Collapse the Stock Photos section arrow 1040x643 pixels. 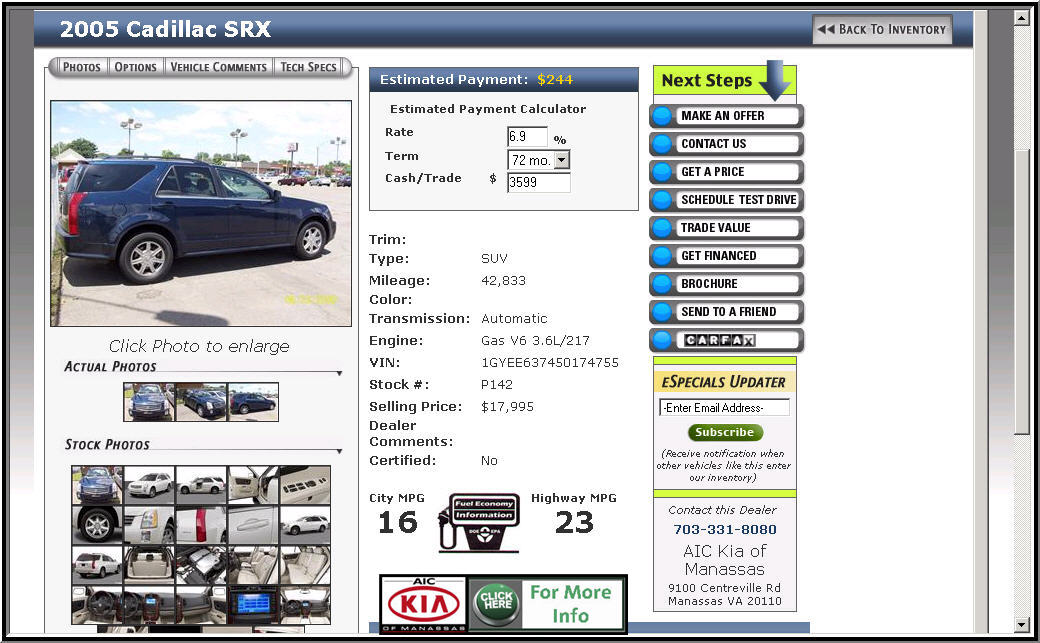click(x=339, y=451)
